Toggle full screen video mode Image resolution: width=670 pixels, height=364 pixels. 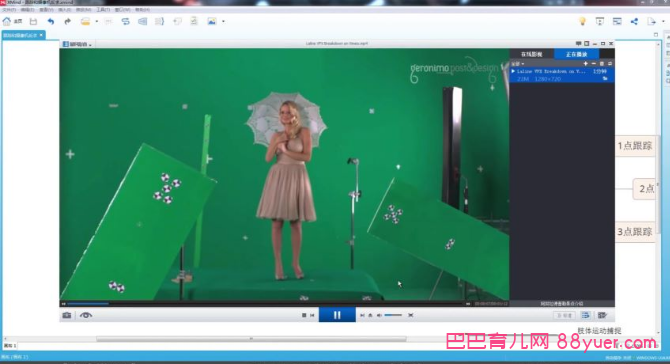[x=411, y=315]
